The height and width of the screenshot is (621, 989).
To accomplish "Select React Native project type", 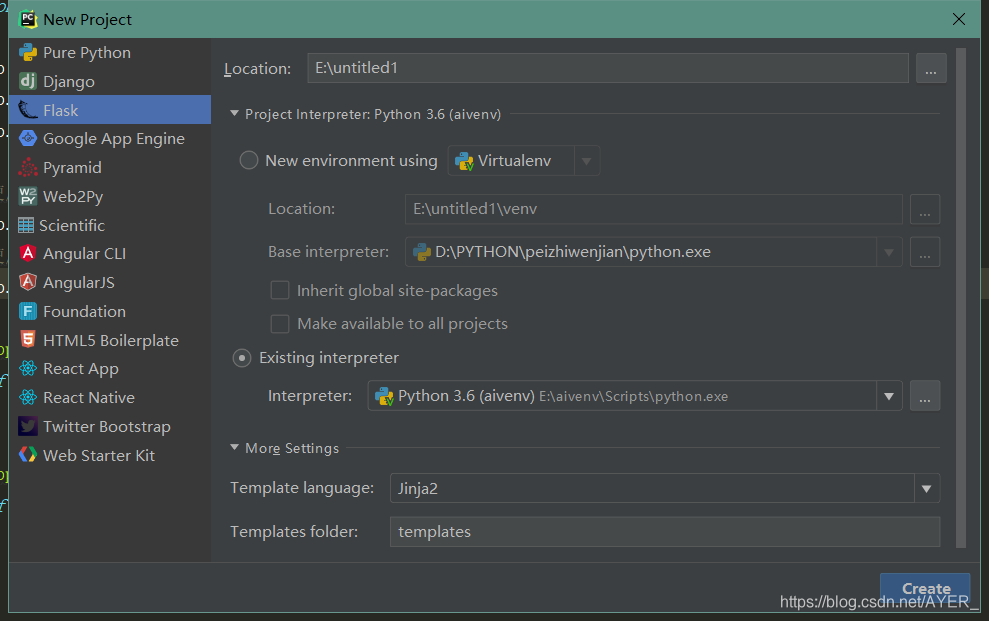I will pos(110,397).
